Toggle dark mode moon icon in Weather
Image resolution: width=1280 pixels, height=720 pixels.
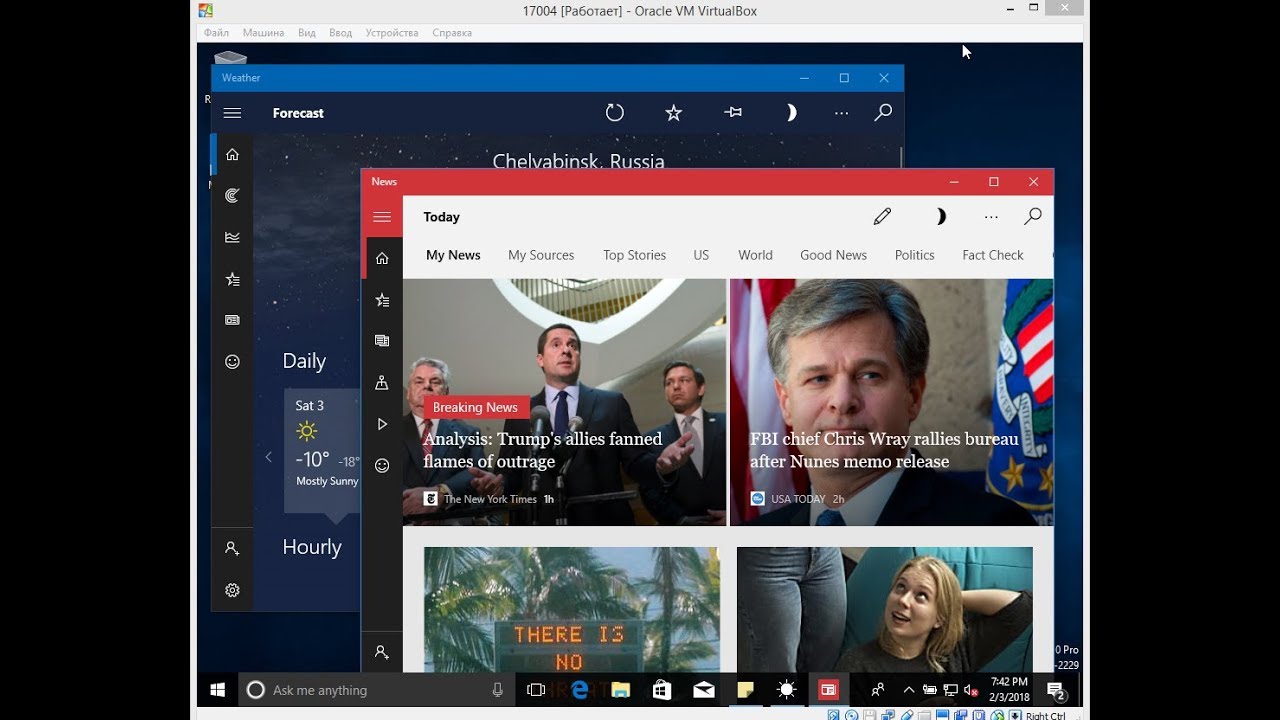(791, 113)
